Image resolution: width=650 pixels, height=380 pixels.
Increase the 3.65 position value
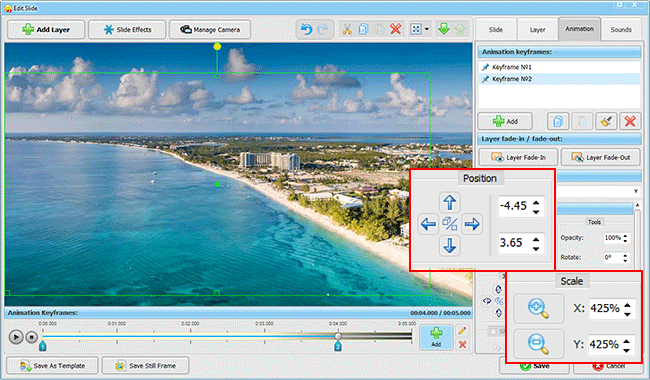click(536, 239)
